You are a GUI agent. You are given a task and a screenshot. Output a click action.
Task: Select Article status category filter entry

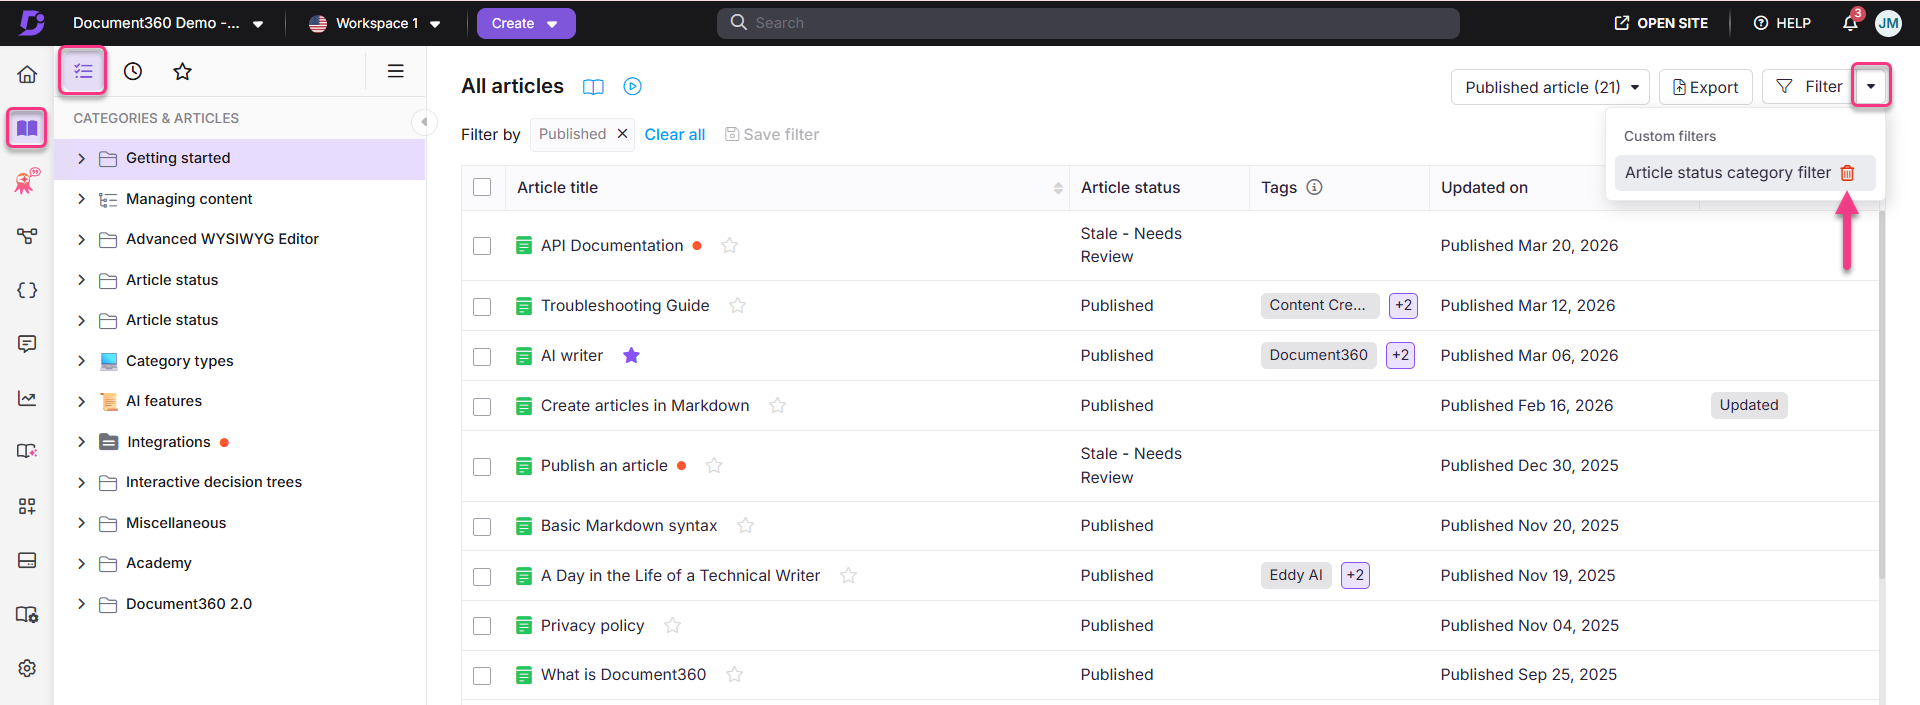[x=1727, y=173]
